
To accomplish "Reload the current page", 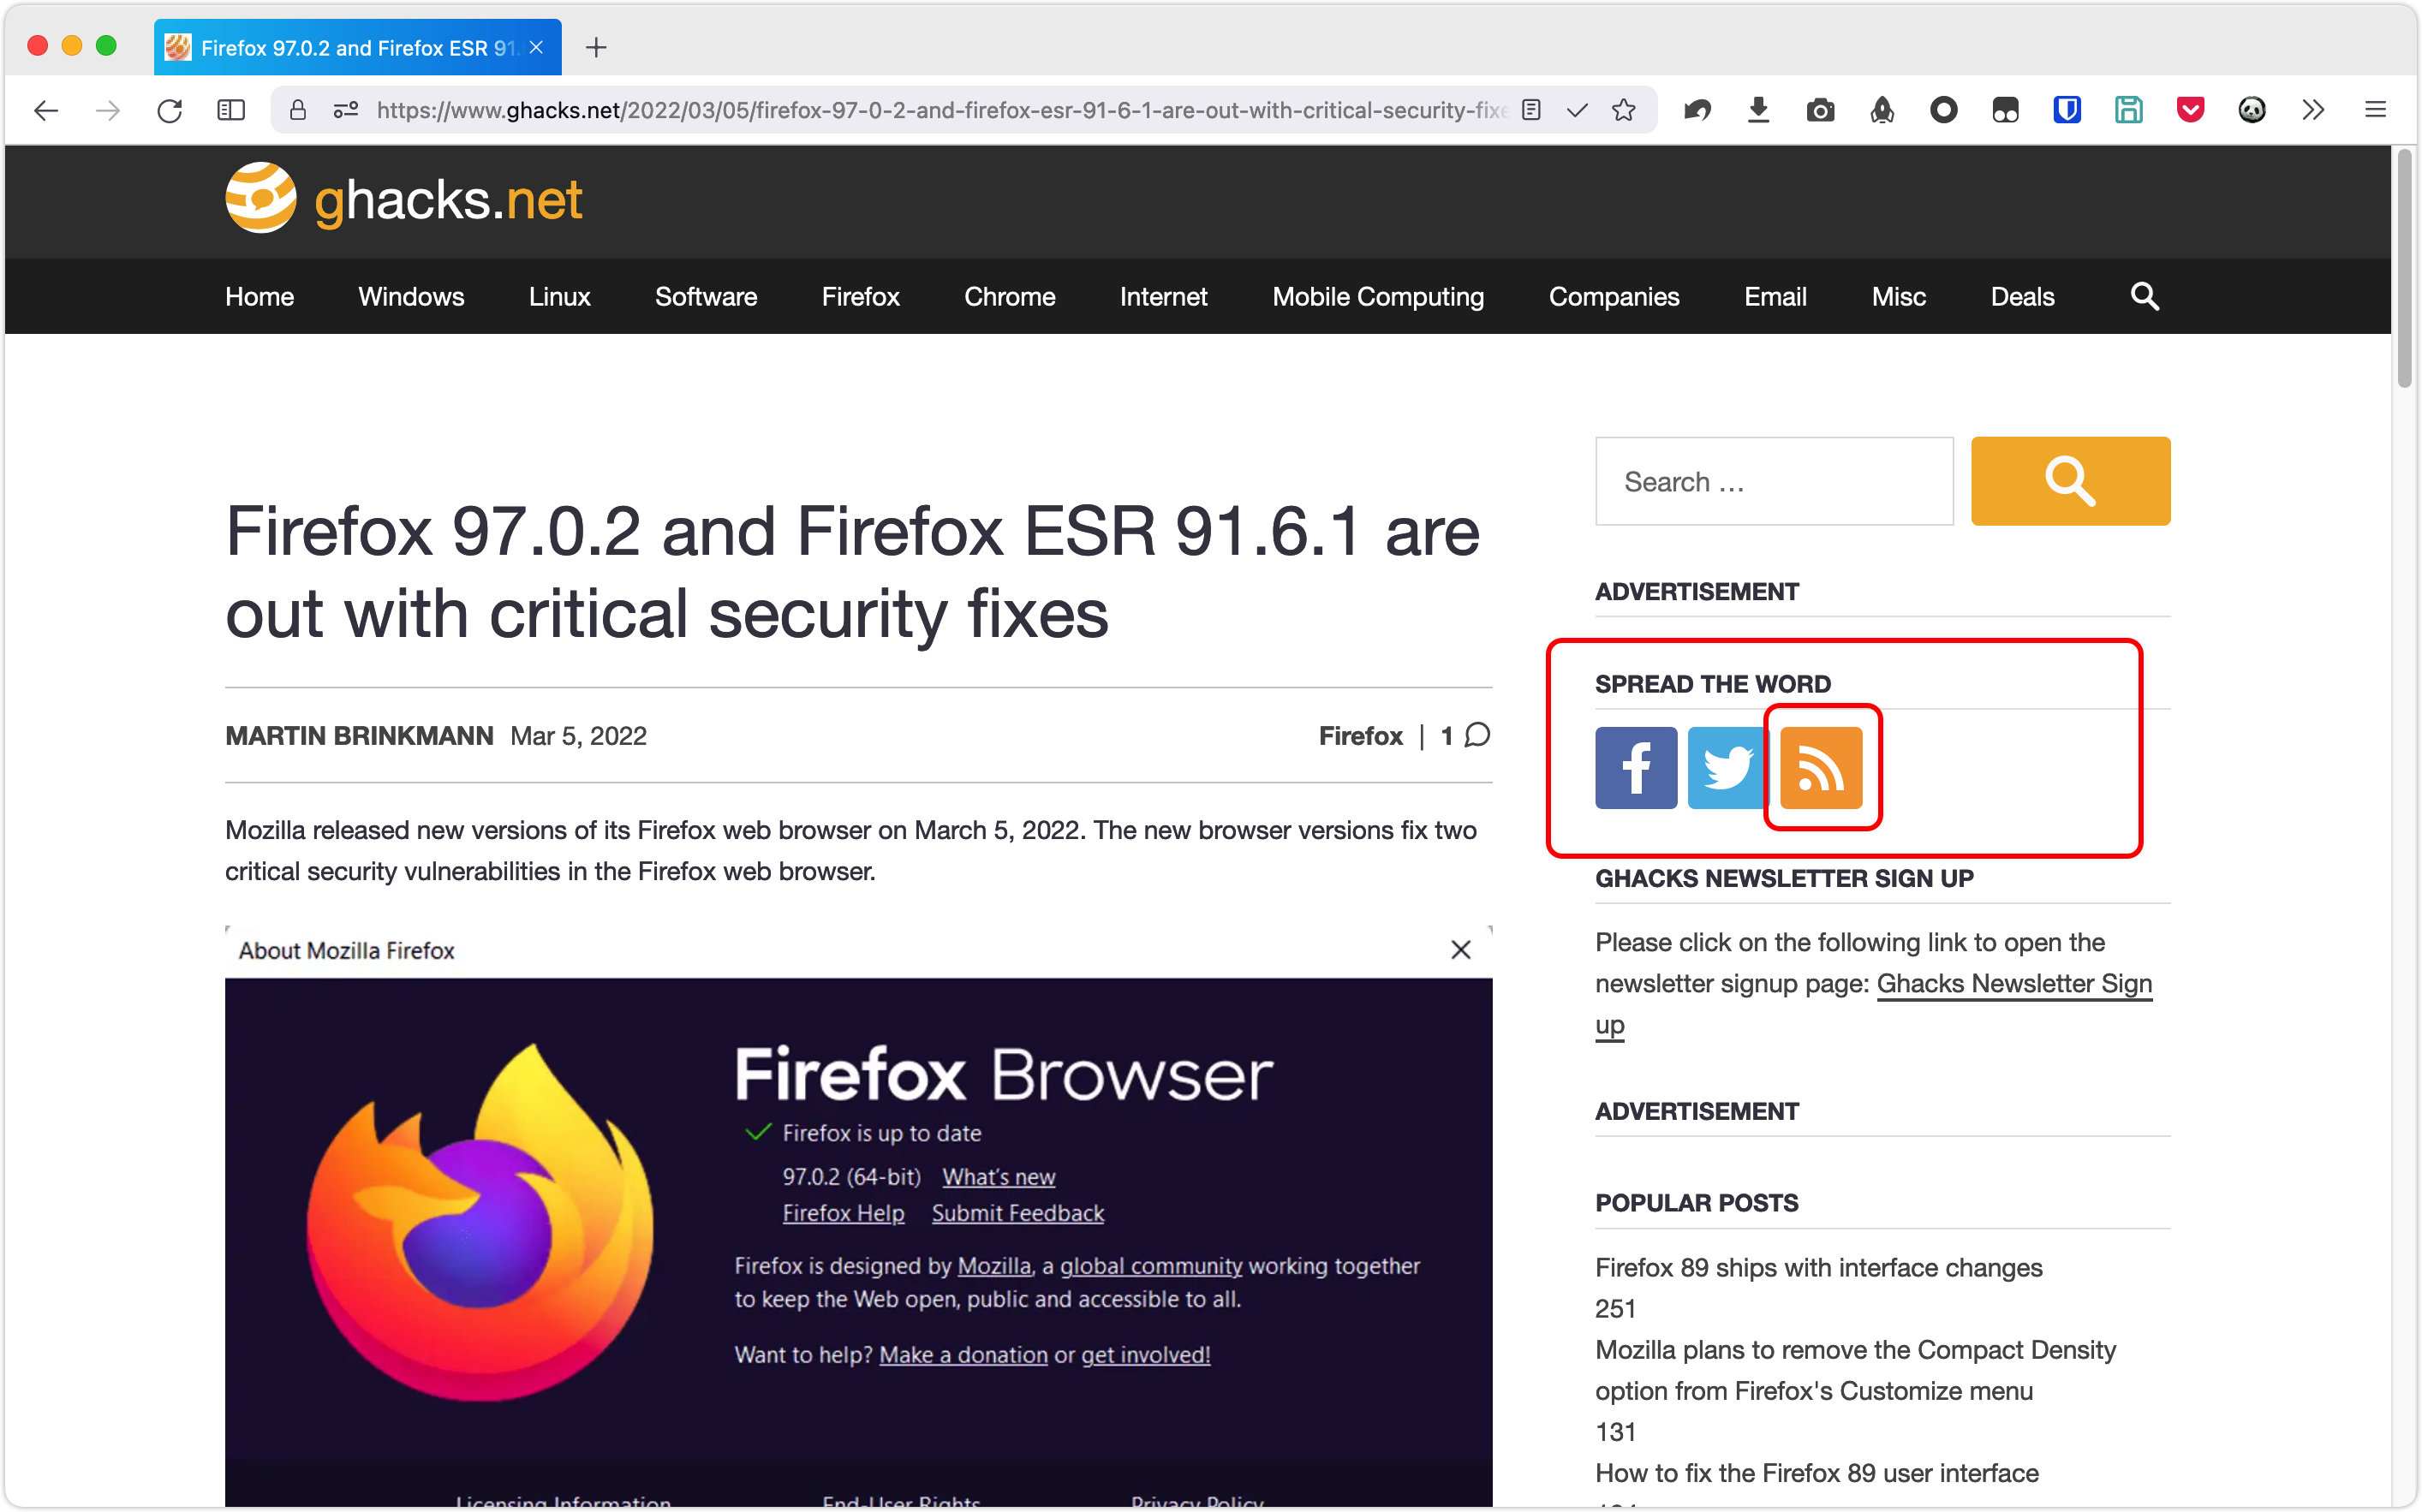I will click(170, 110).
